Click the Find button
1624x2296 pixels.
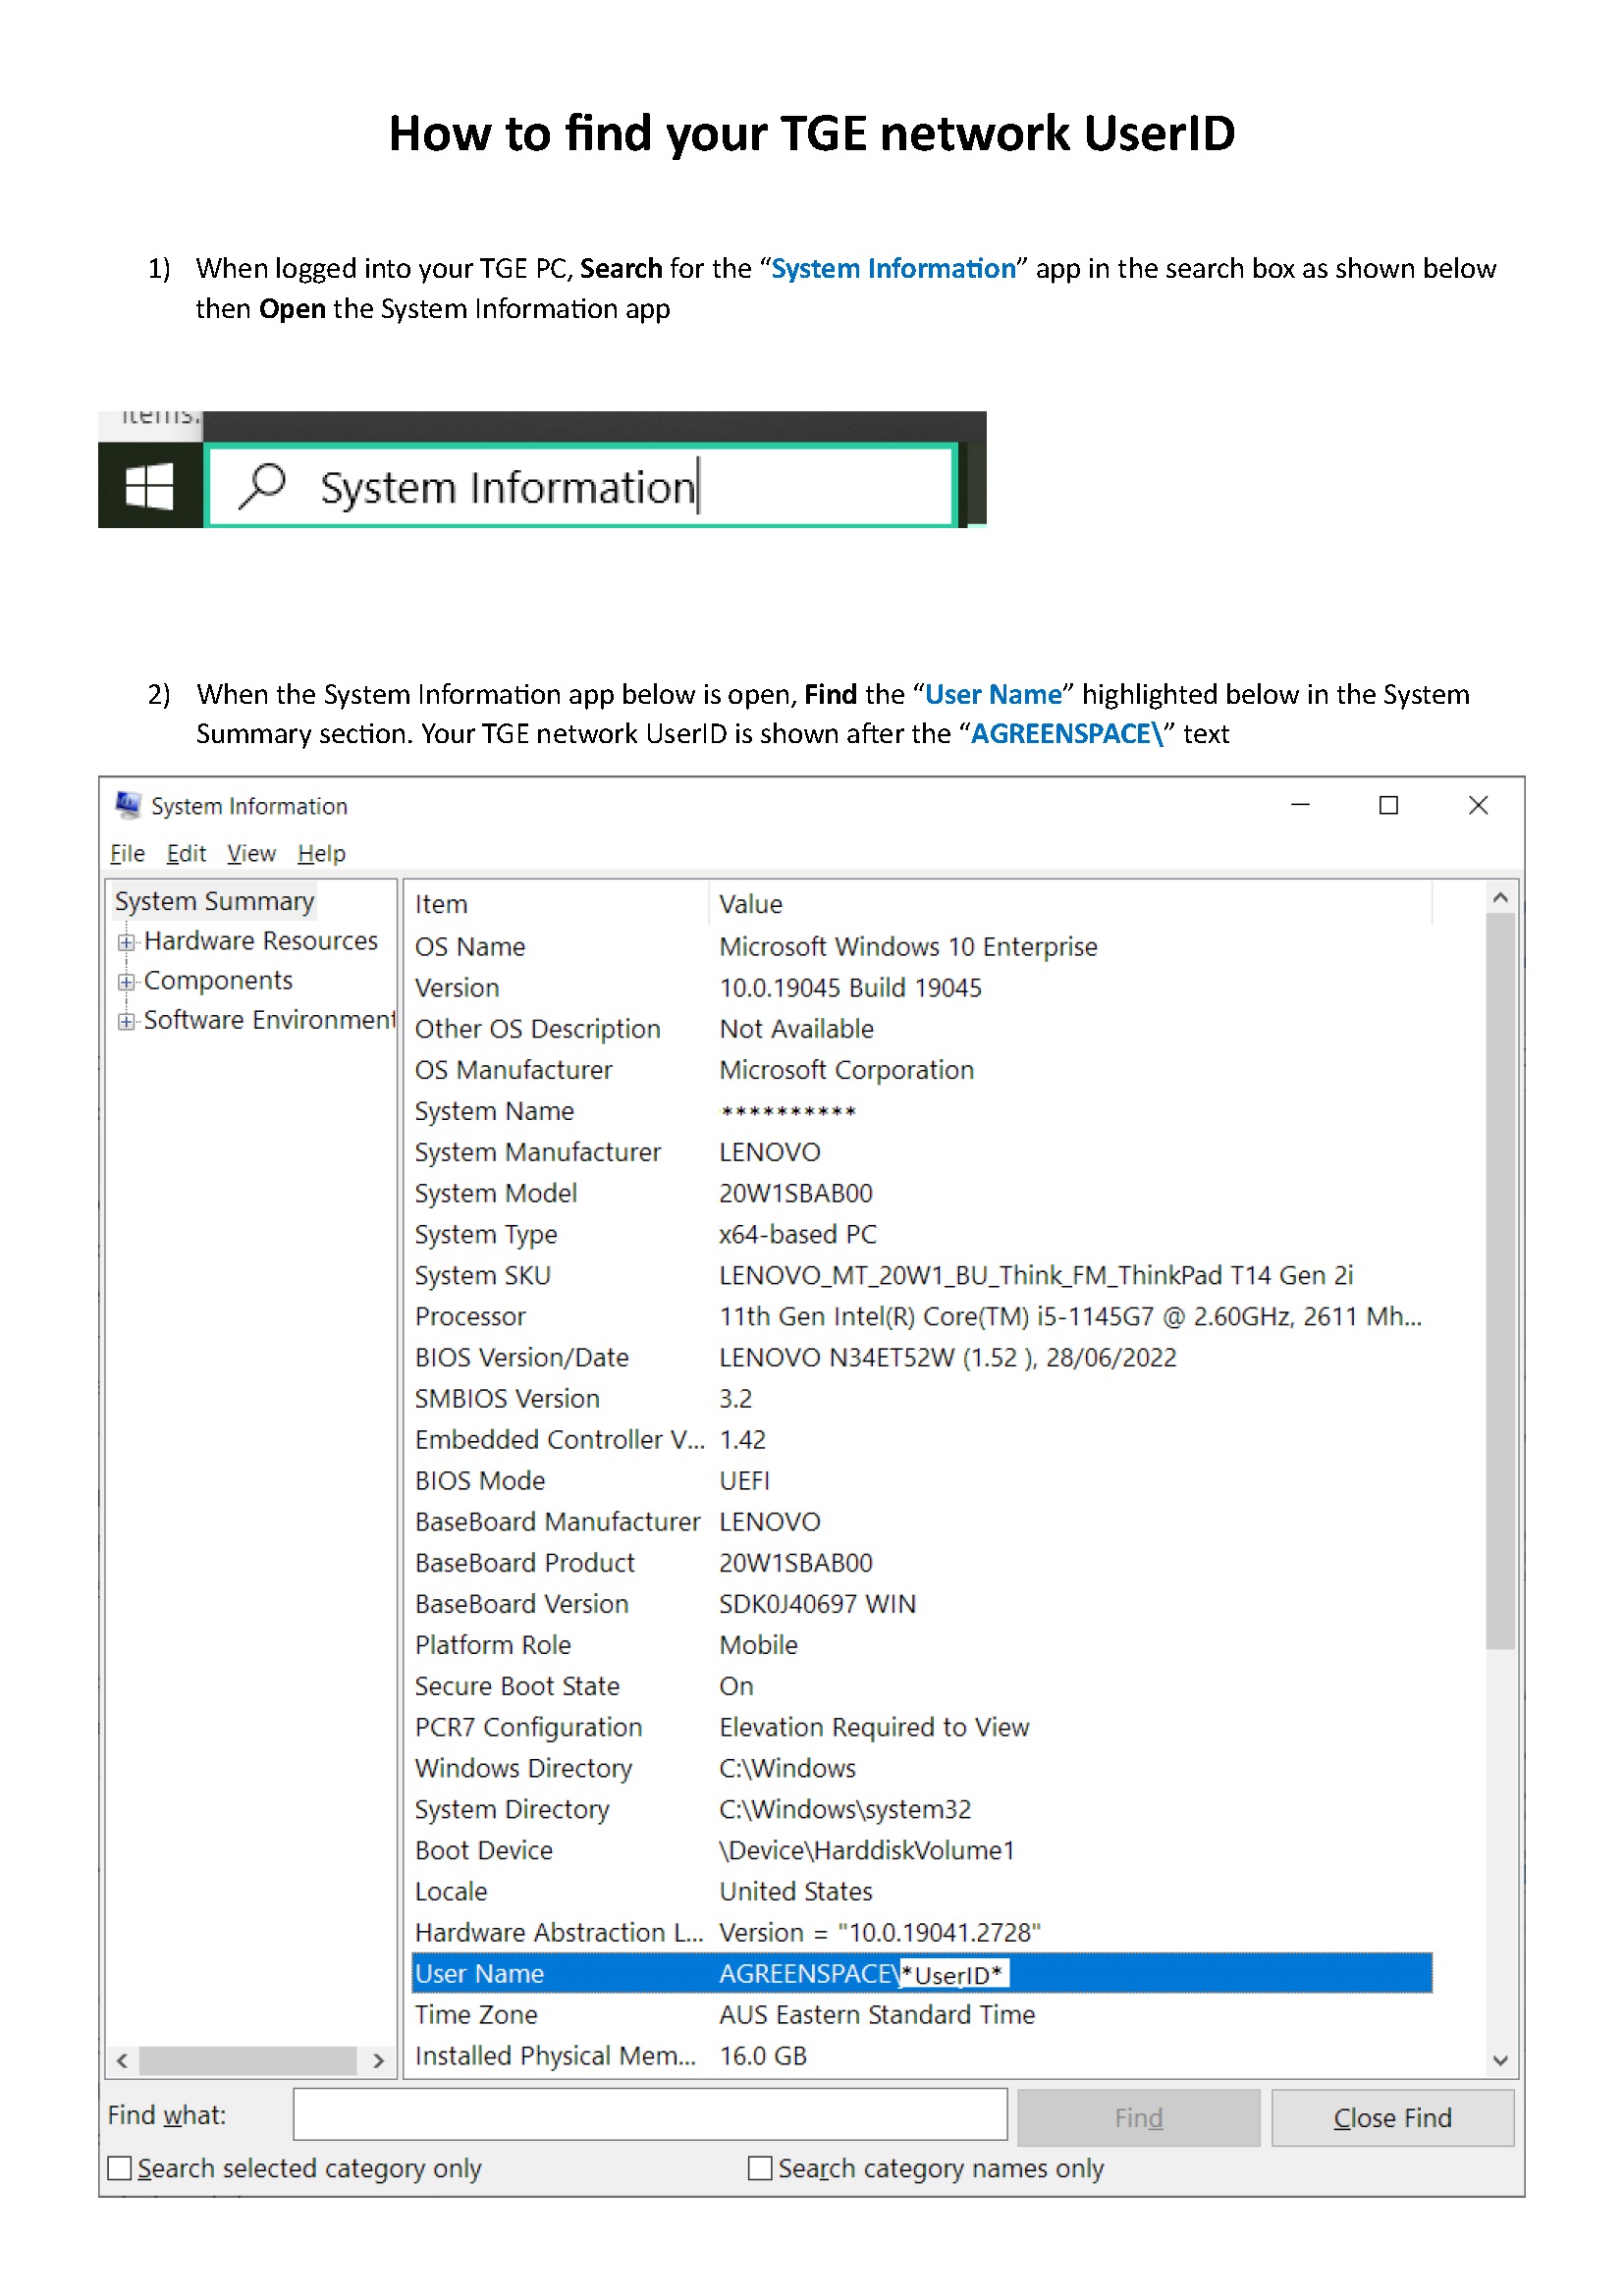[x=1138, y=2117]
